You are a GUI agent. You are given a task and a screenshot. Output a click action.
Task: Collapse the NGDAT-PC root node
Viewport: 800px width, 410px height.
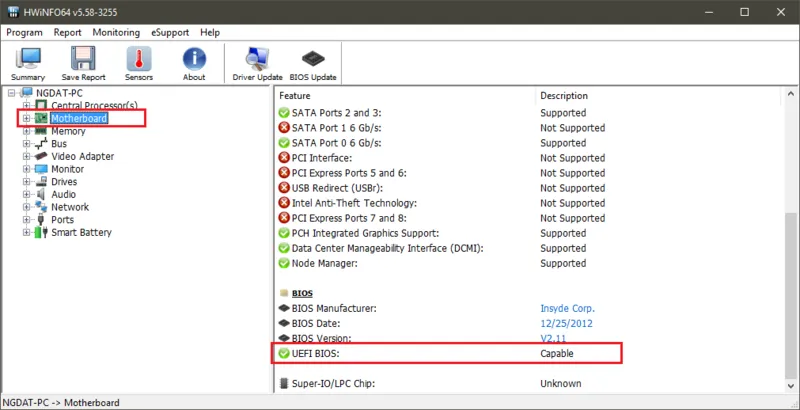12,93
